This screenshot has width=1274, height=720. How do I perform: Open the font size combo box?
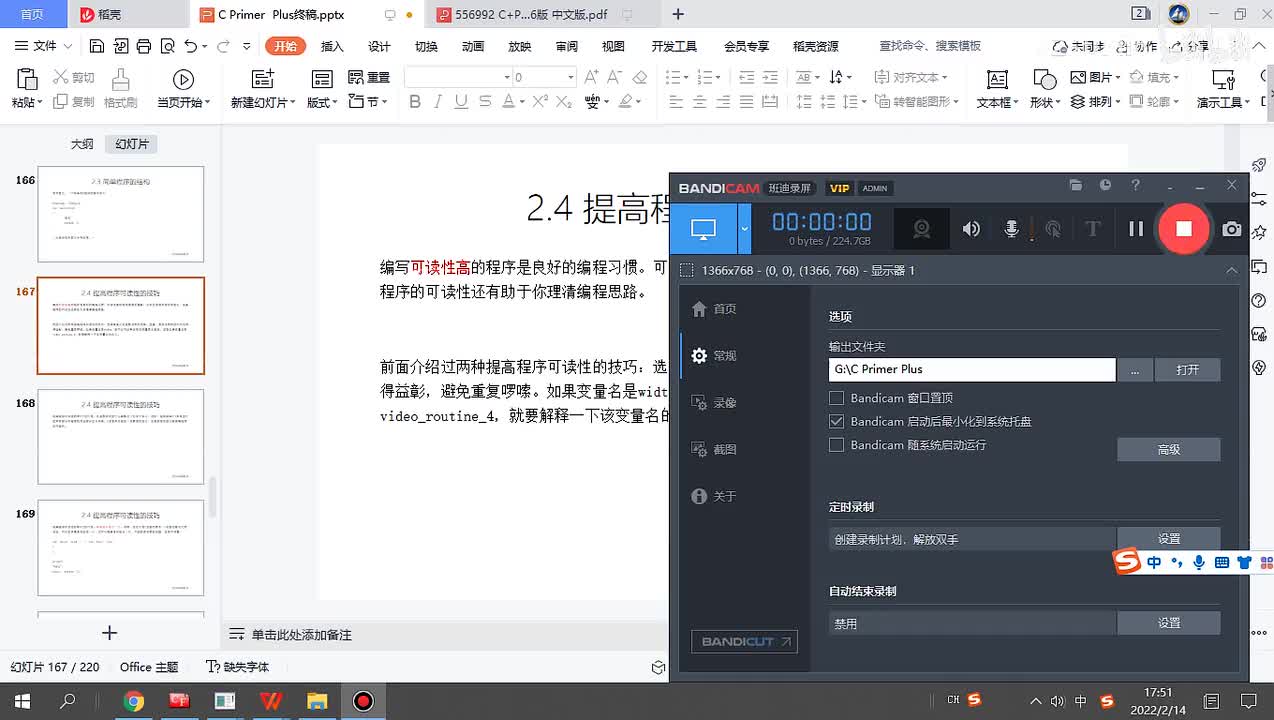pos(544,77)
